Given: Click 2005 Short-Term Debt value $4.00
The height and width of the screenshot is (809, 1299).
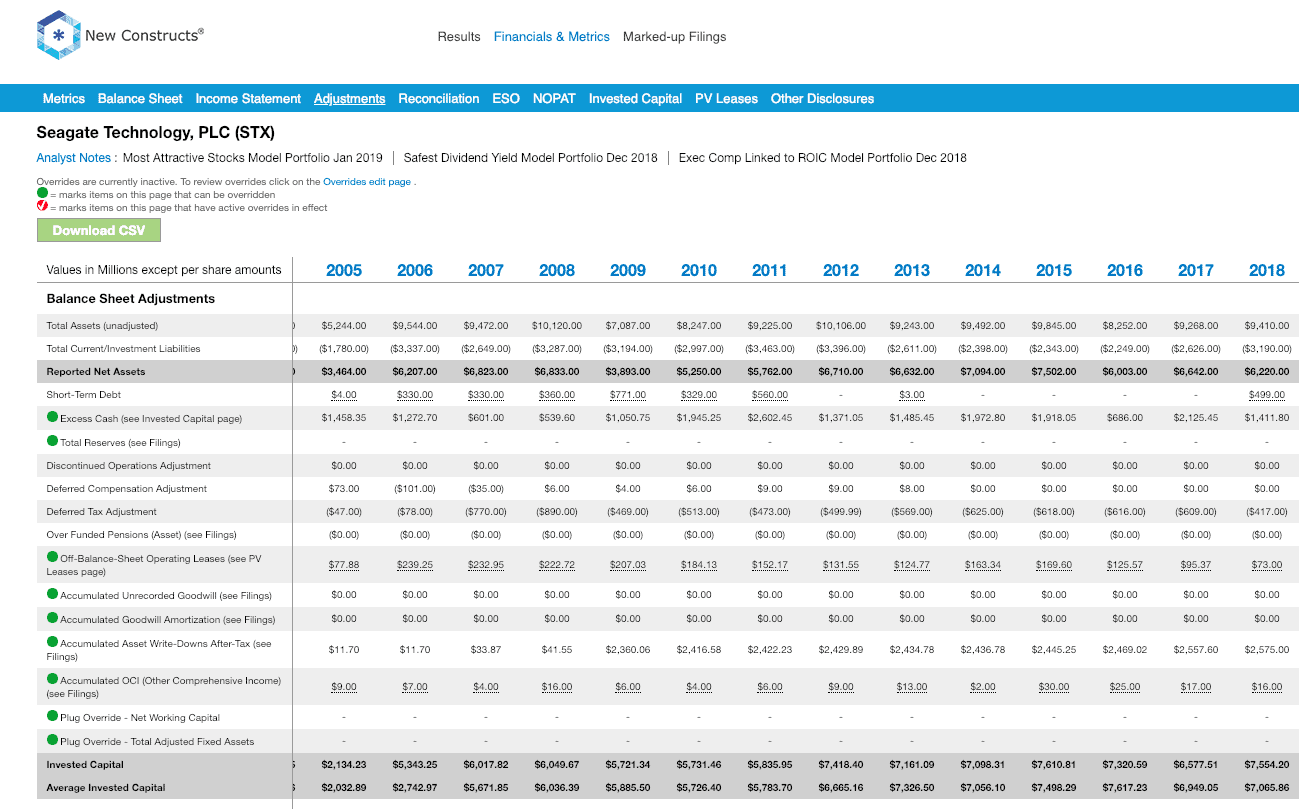Looking at the screenshot, I should point(344,395).
